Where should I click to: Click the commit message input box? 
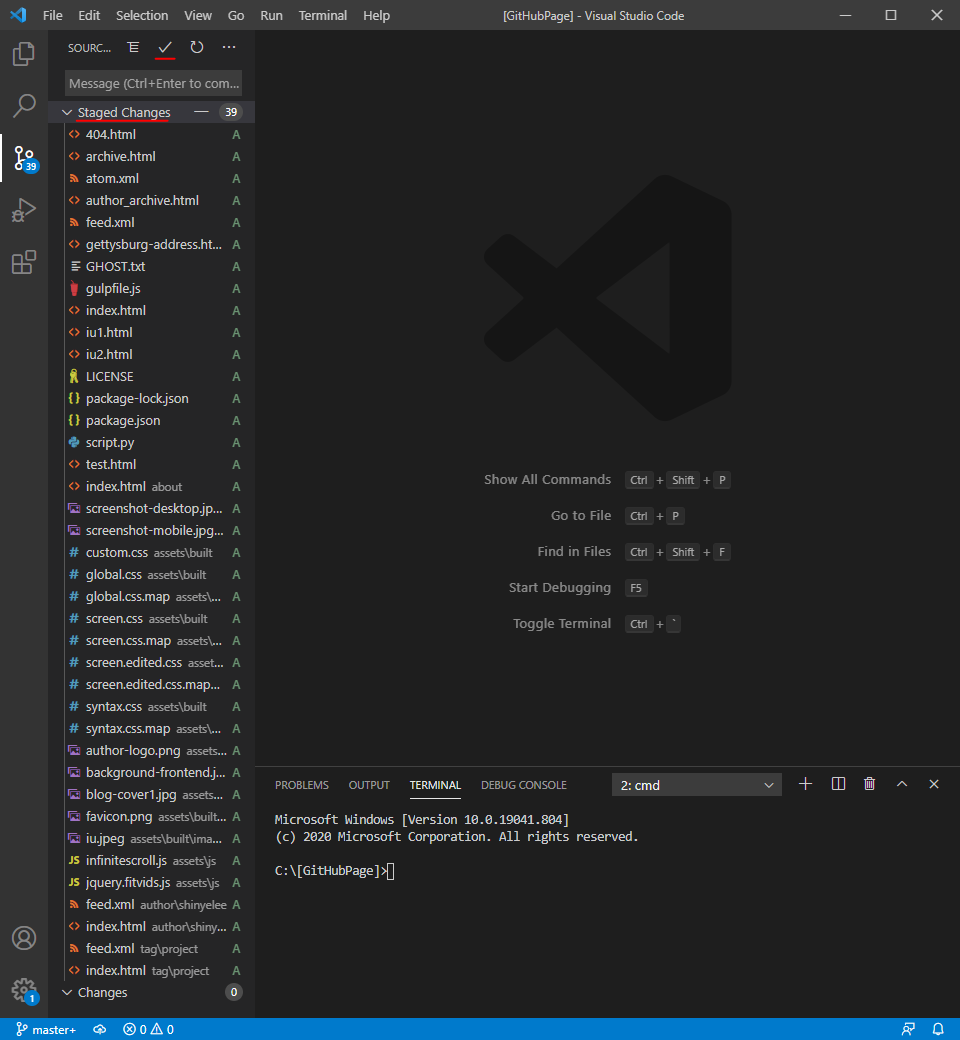[153, 84]
